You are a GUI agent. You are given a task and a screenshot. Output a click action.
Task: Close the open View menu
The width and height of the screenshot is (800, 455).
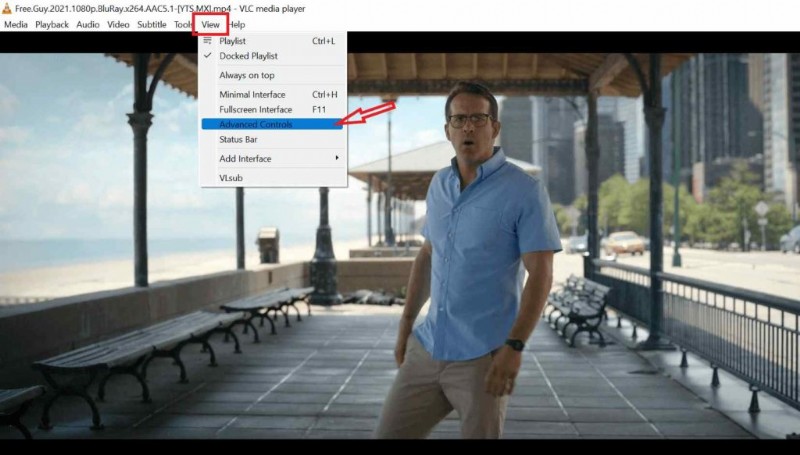coord(210,24)
